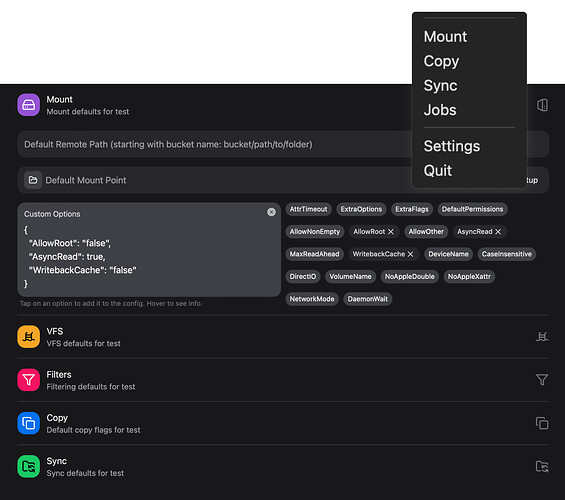Click inside the Custom Options JSON editor
This screenshot has height=500, width=565.
pyautogui.click(x=149, y=250)
